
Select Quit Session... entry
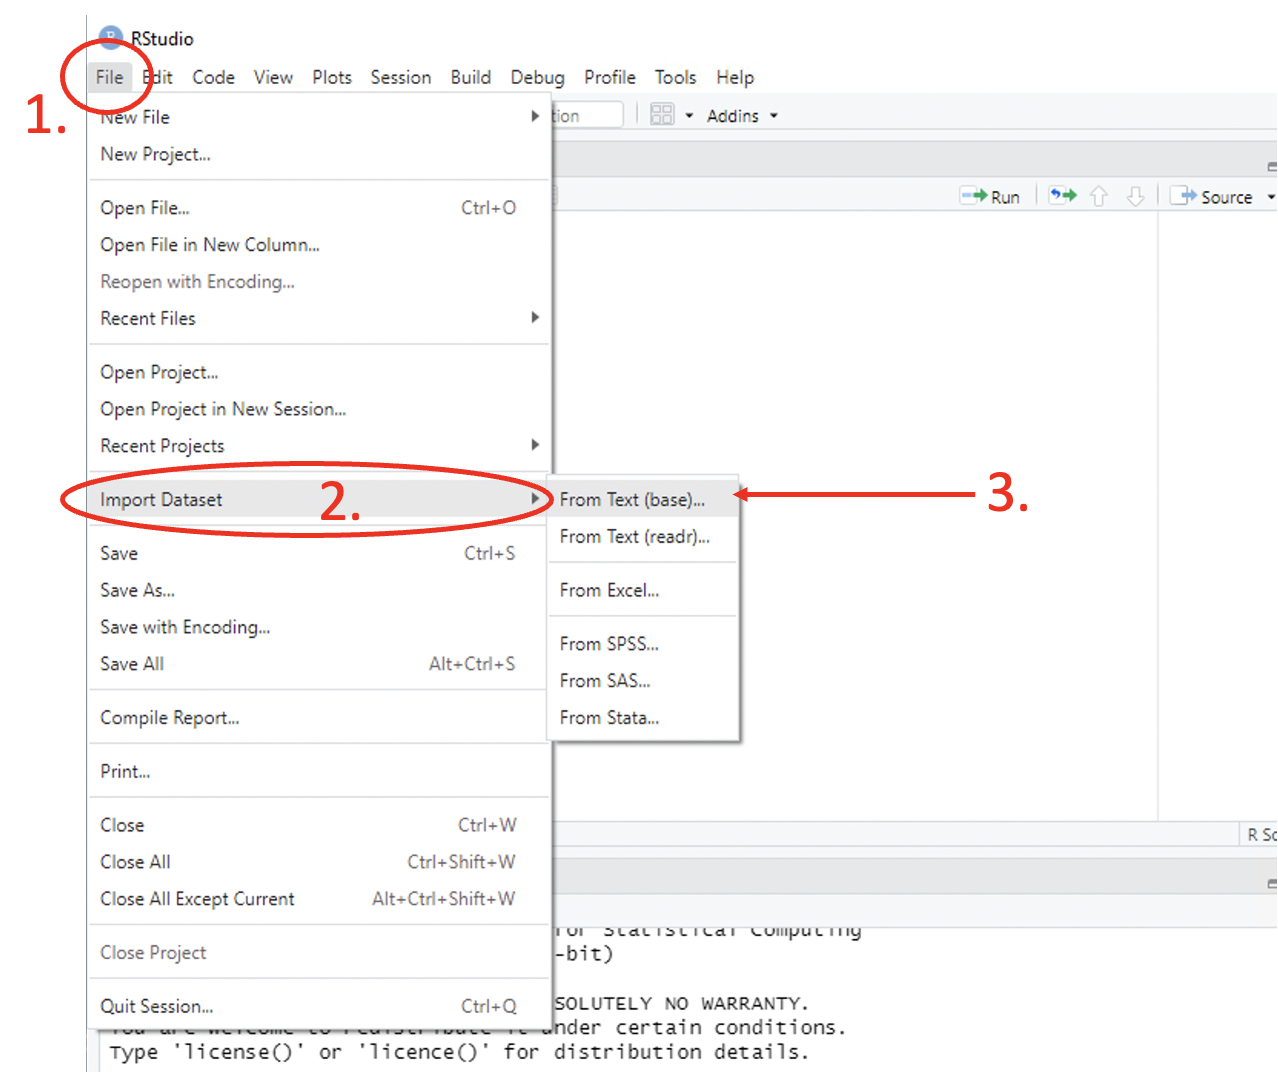pos(320,1006)
